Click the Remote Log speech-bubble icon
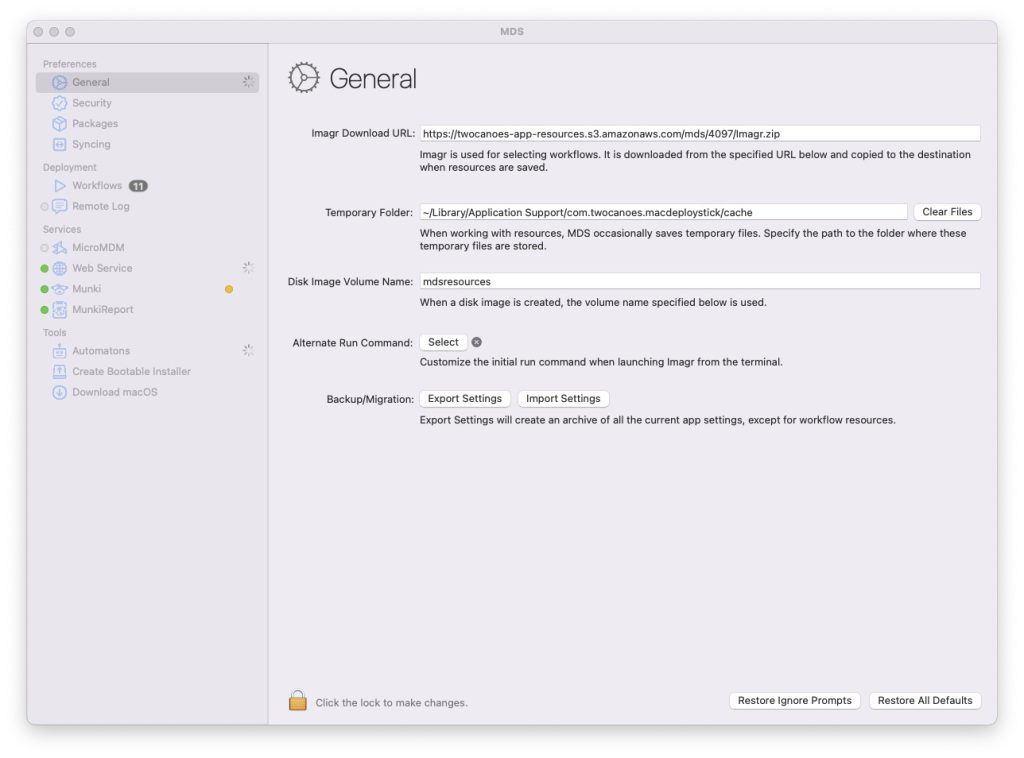 59,206
